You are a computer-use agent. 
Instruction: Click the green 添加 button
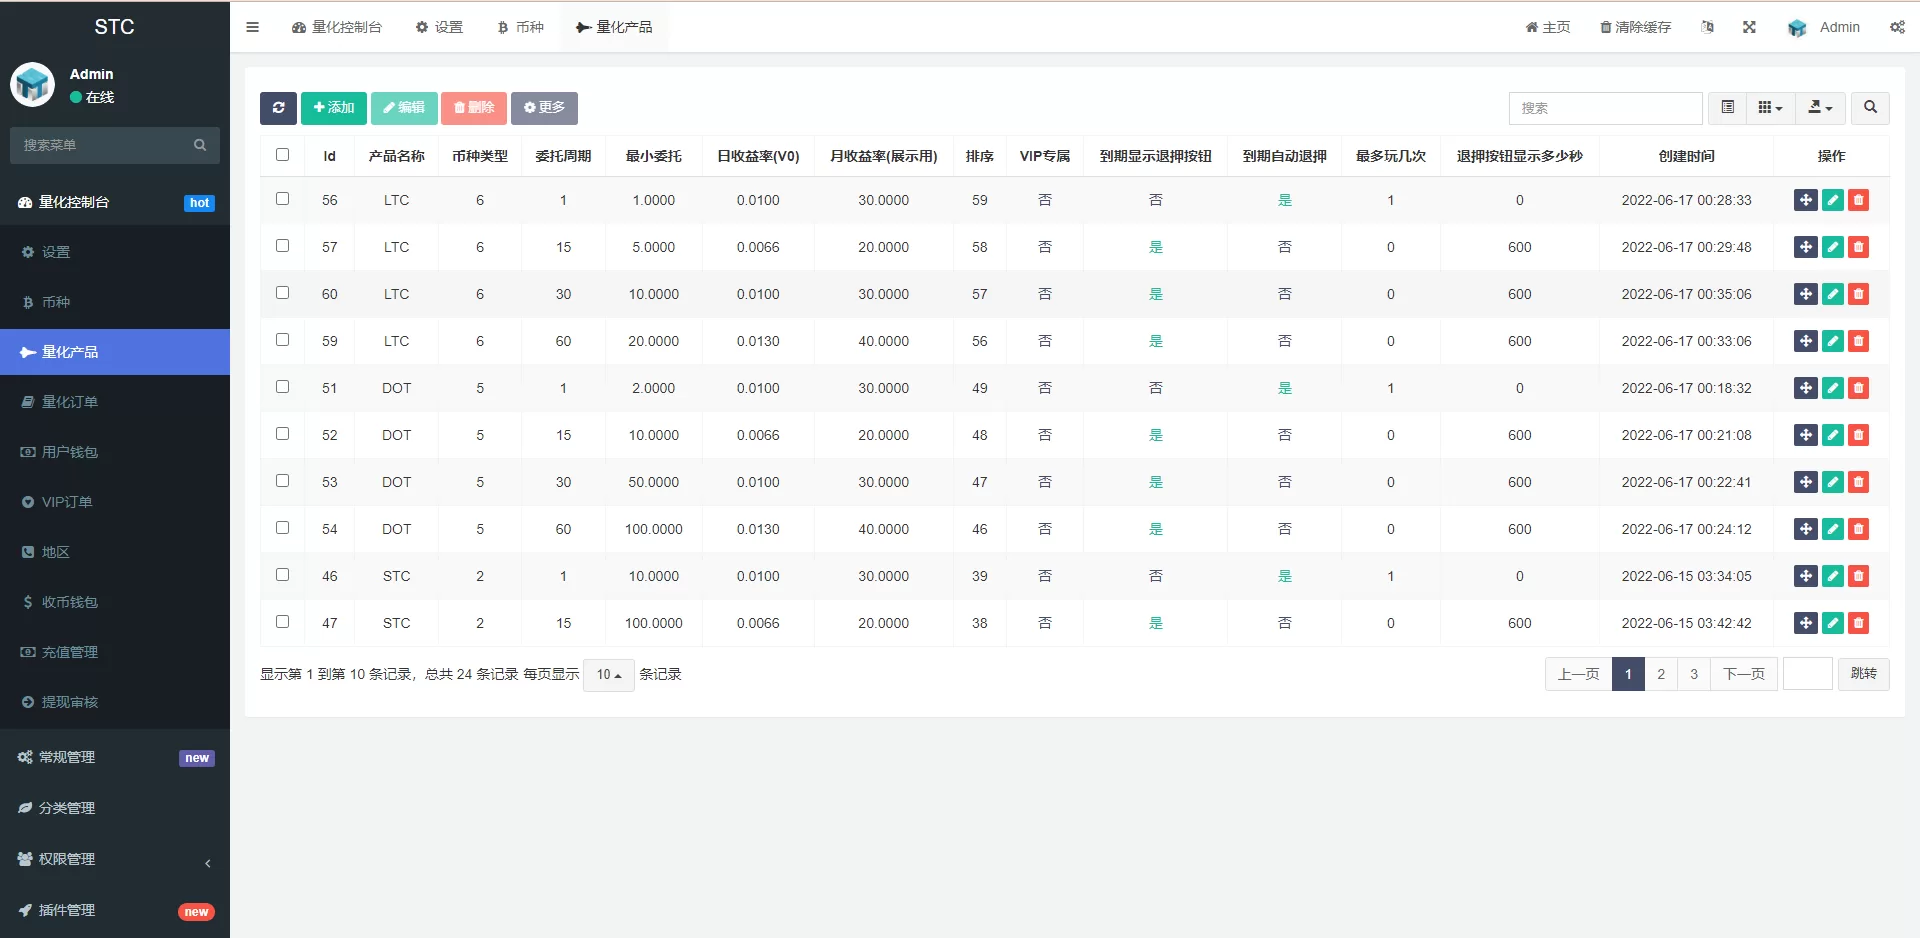(334, 108)
